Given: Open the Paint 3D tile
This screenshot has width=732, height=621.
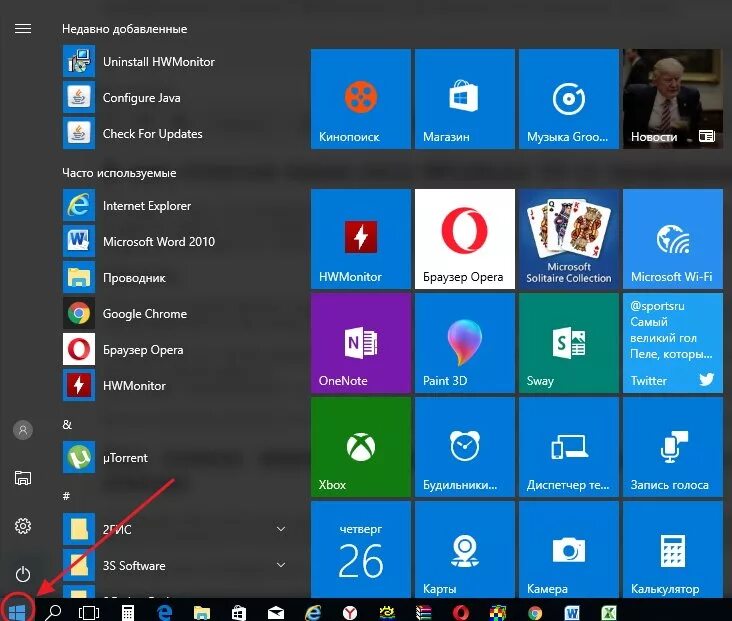Looking at the screenshot, I should point(465,343).
